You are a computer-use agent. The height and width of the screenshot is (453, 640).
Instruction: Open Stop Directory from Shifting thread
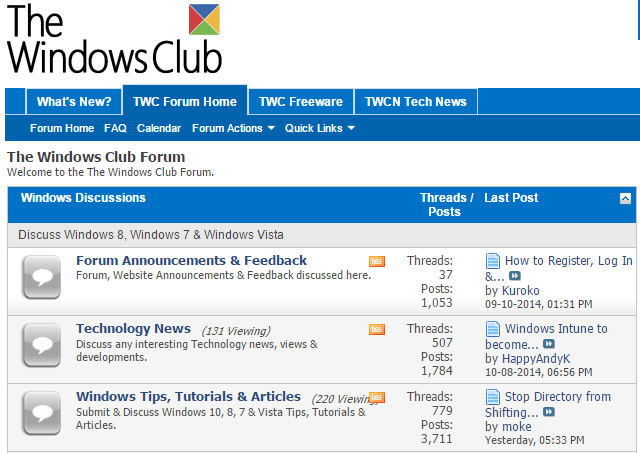[x=548, y=404]
